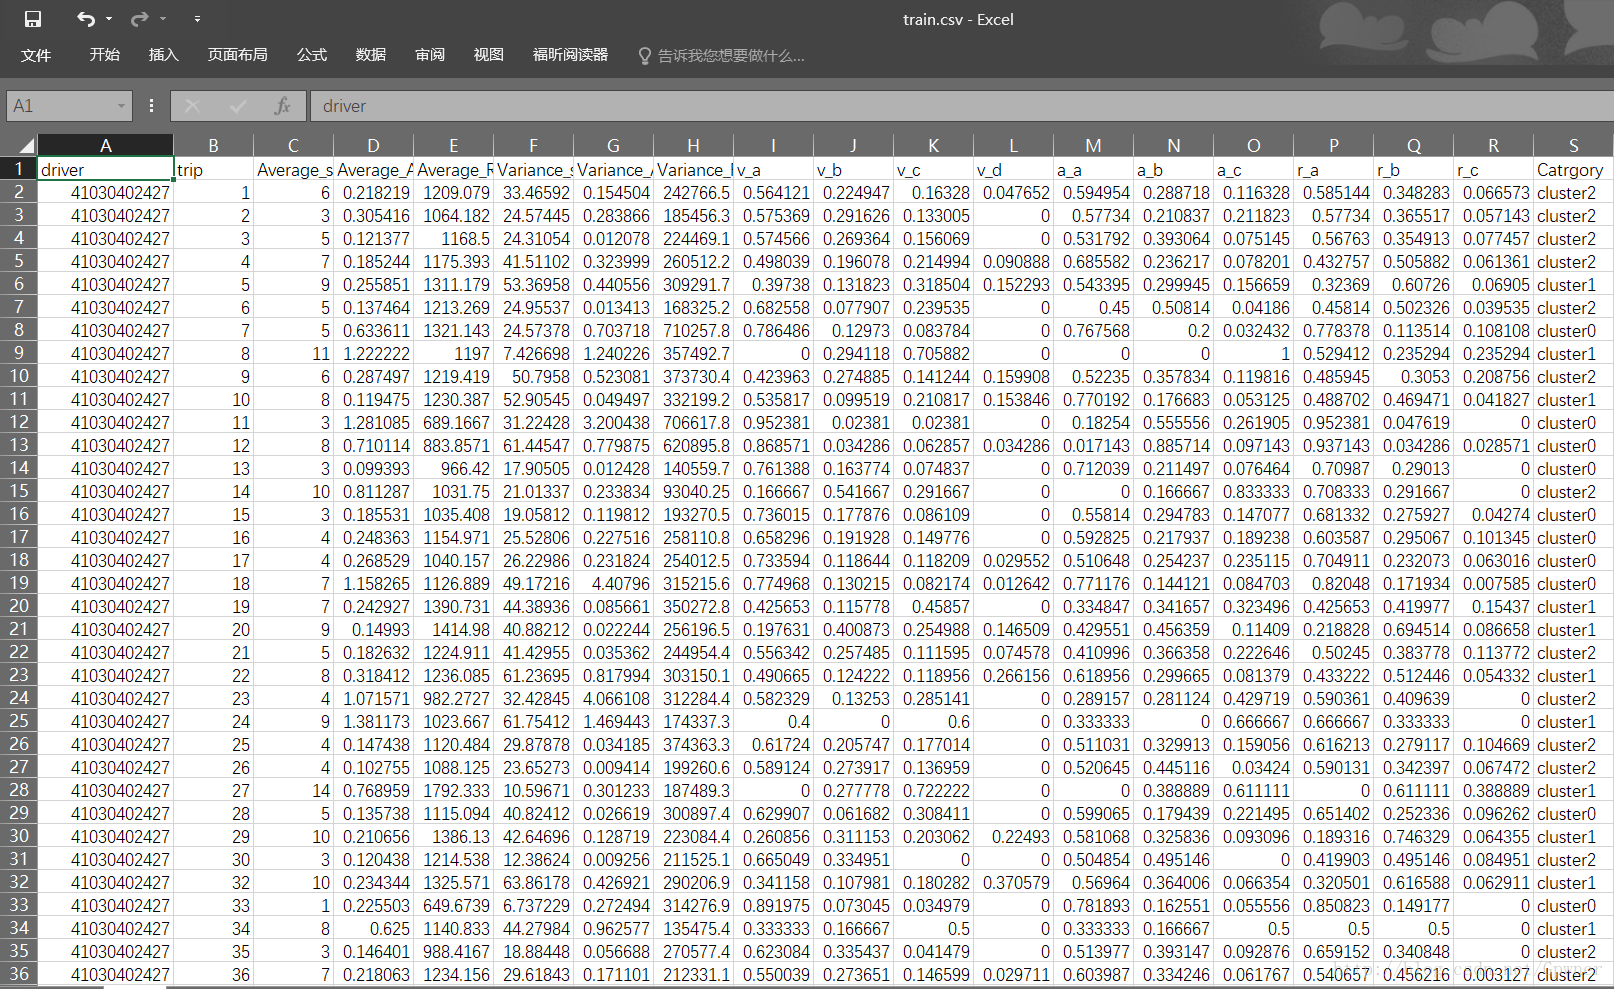
Task: Click the formula bar cancel X icon
Action: click(192, 106)
